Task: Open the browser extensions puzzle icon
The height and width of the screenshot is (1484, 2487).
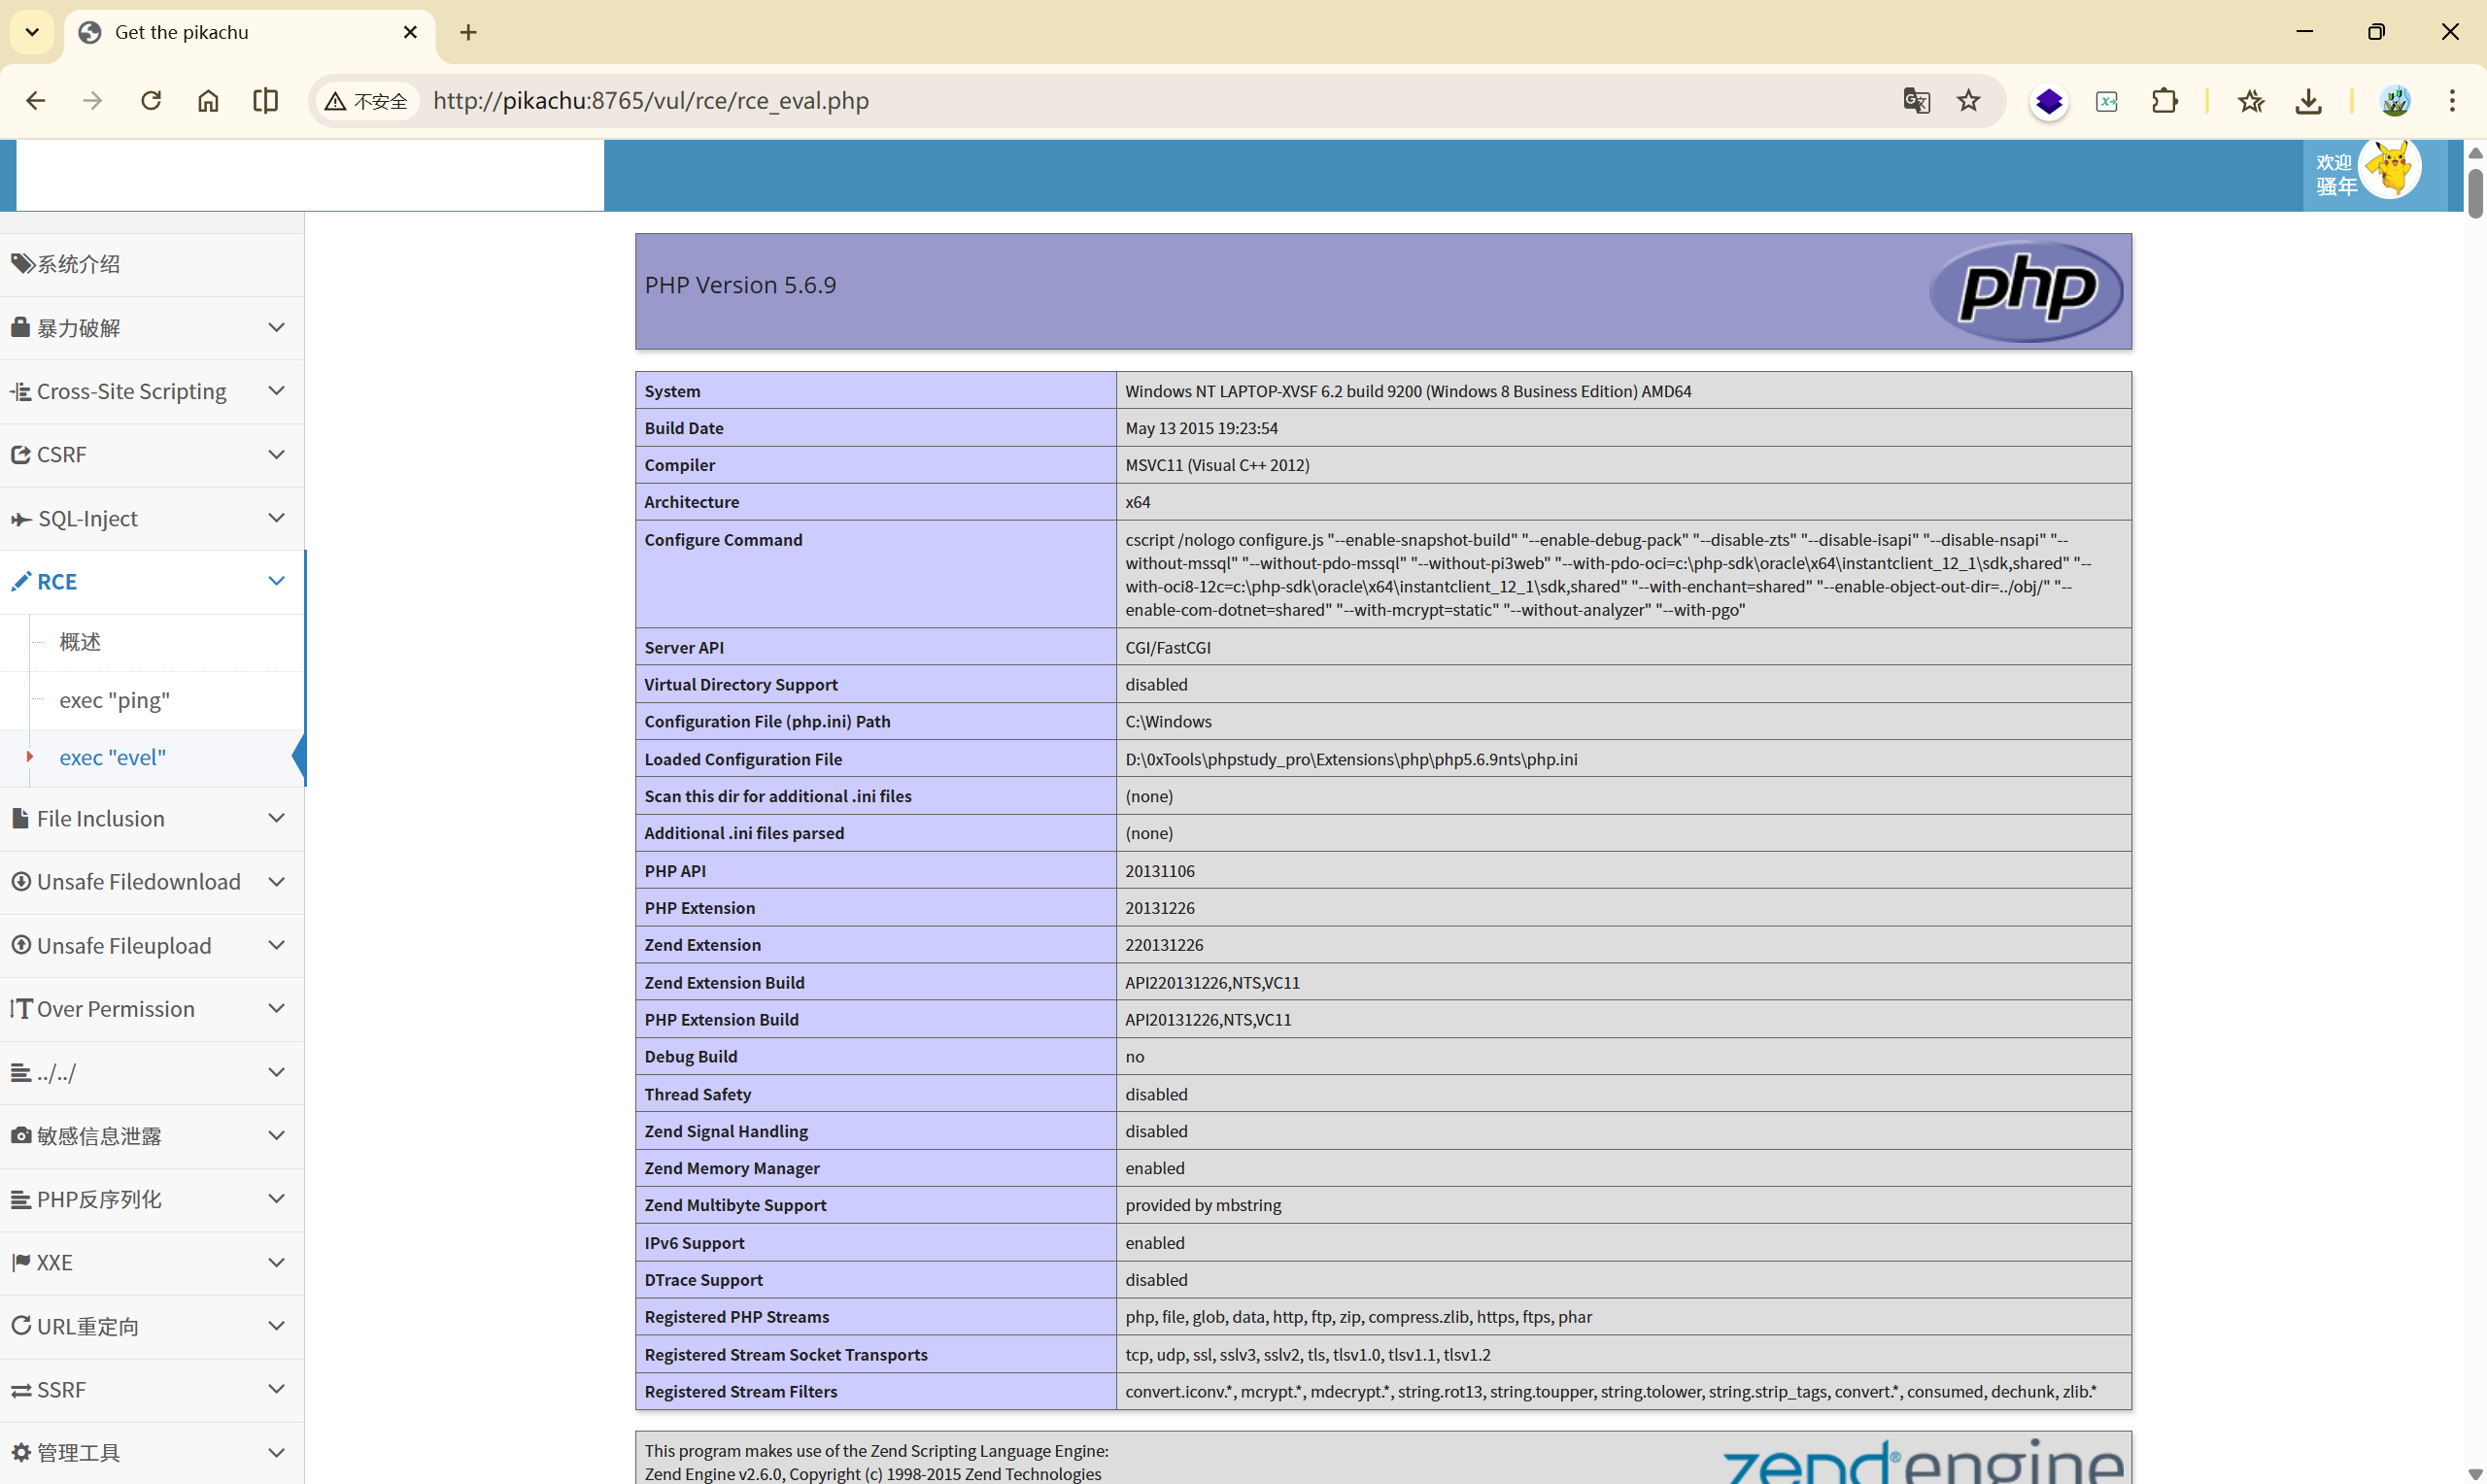Action: 2164,101
